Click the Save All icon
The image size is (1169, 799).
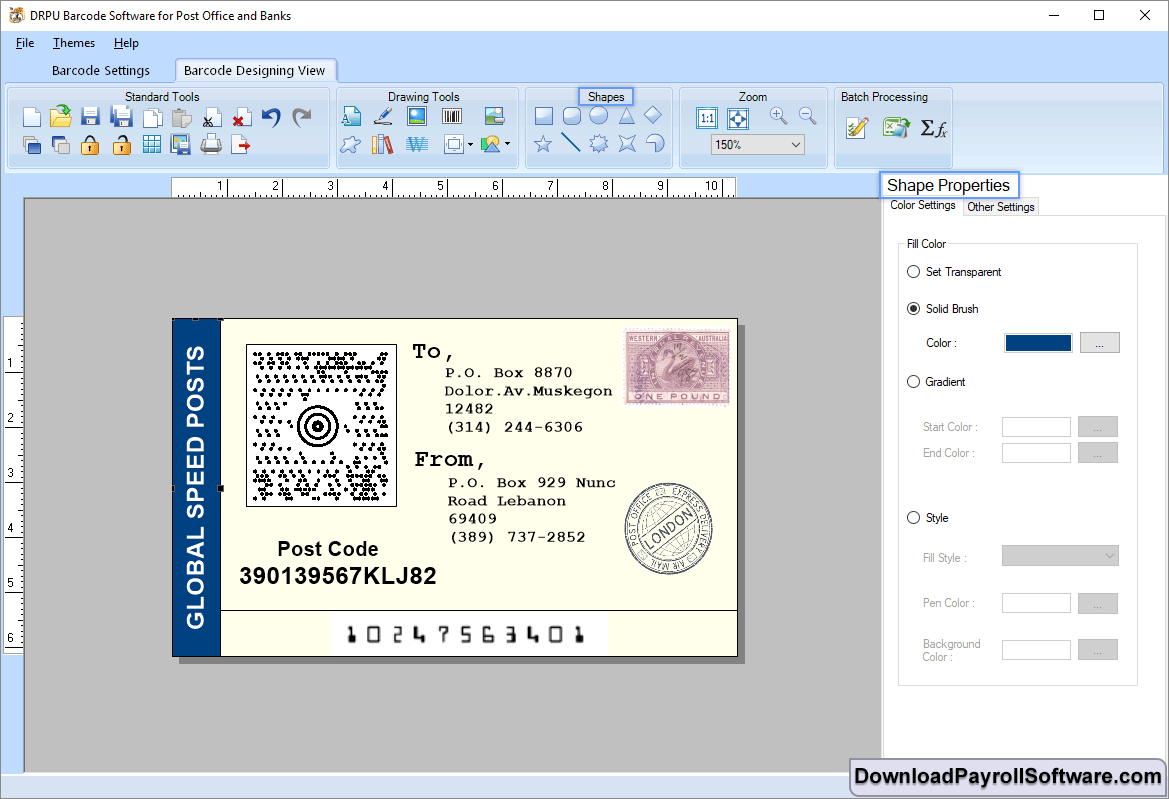pos(121,116)
